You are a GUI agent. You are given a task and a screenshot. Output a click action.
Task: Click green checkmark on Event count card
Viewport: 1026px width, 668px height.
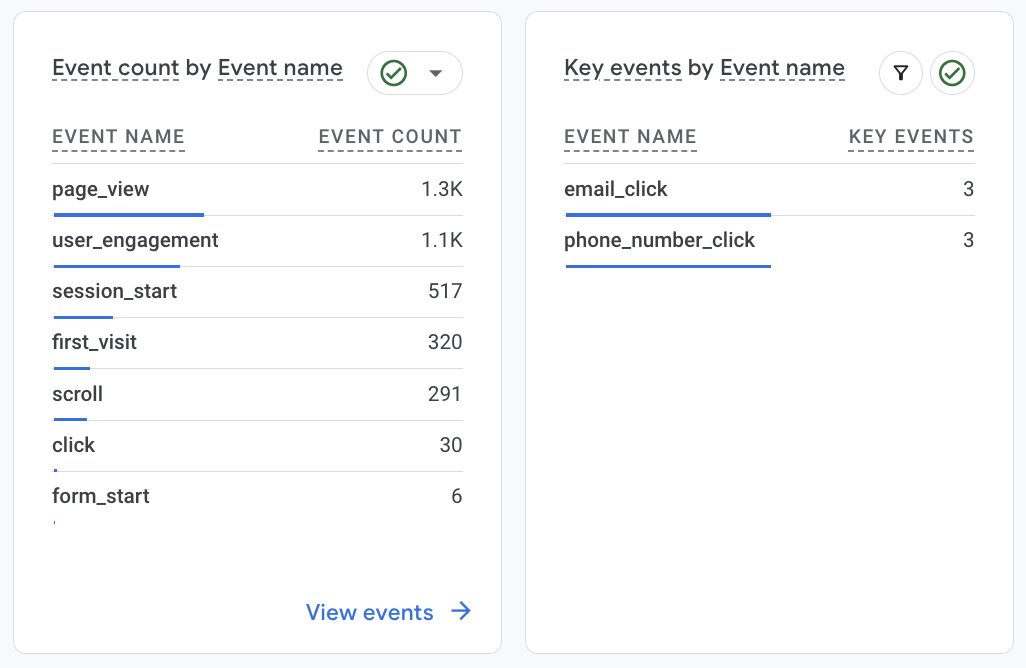click(394, 73)
